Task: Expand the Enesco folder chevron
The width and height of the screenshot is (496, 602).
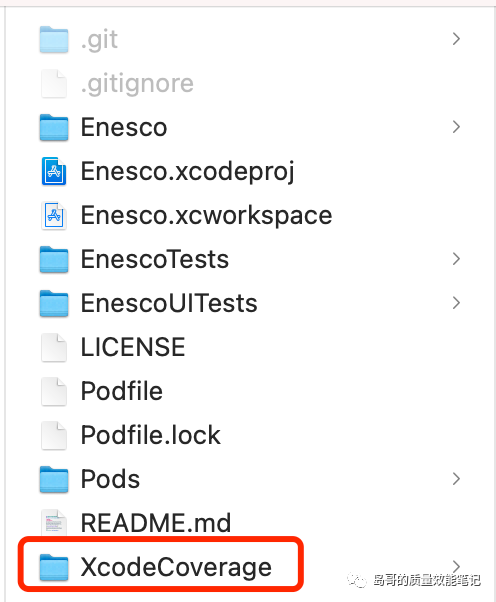Action: [x=456, y=127]
